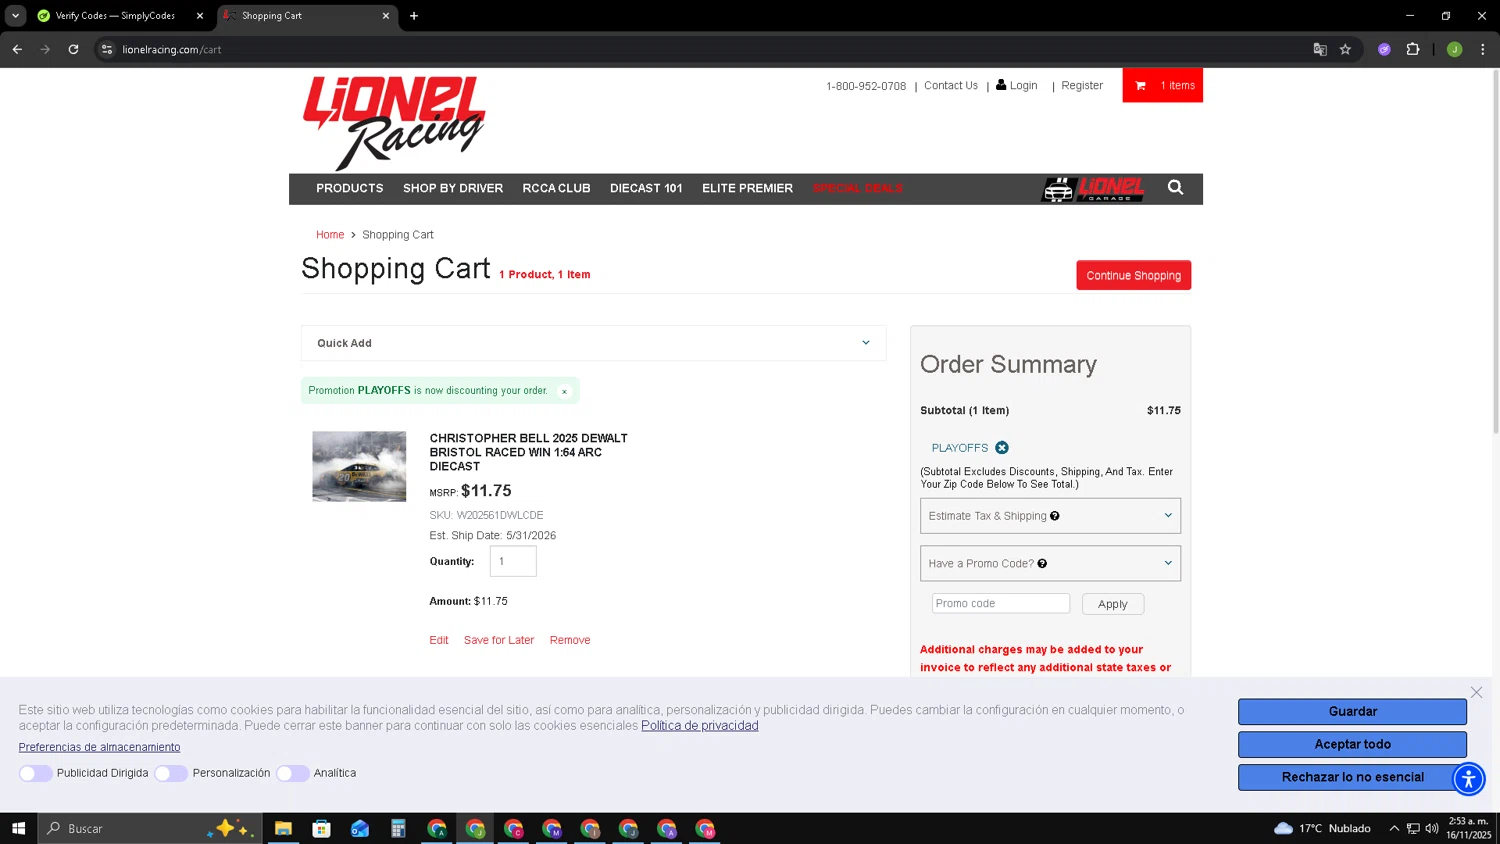Click the Promo code input field
Screen dimensions: 1500x844
1001,604
